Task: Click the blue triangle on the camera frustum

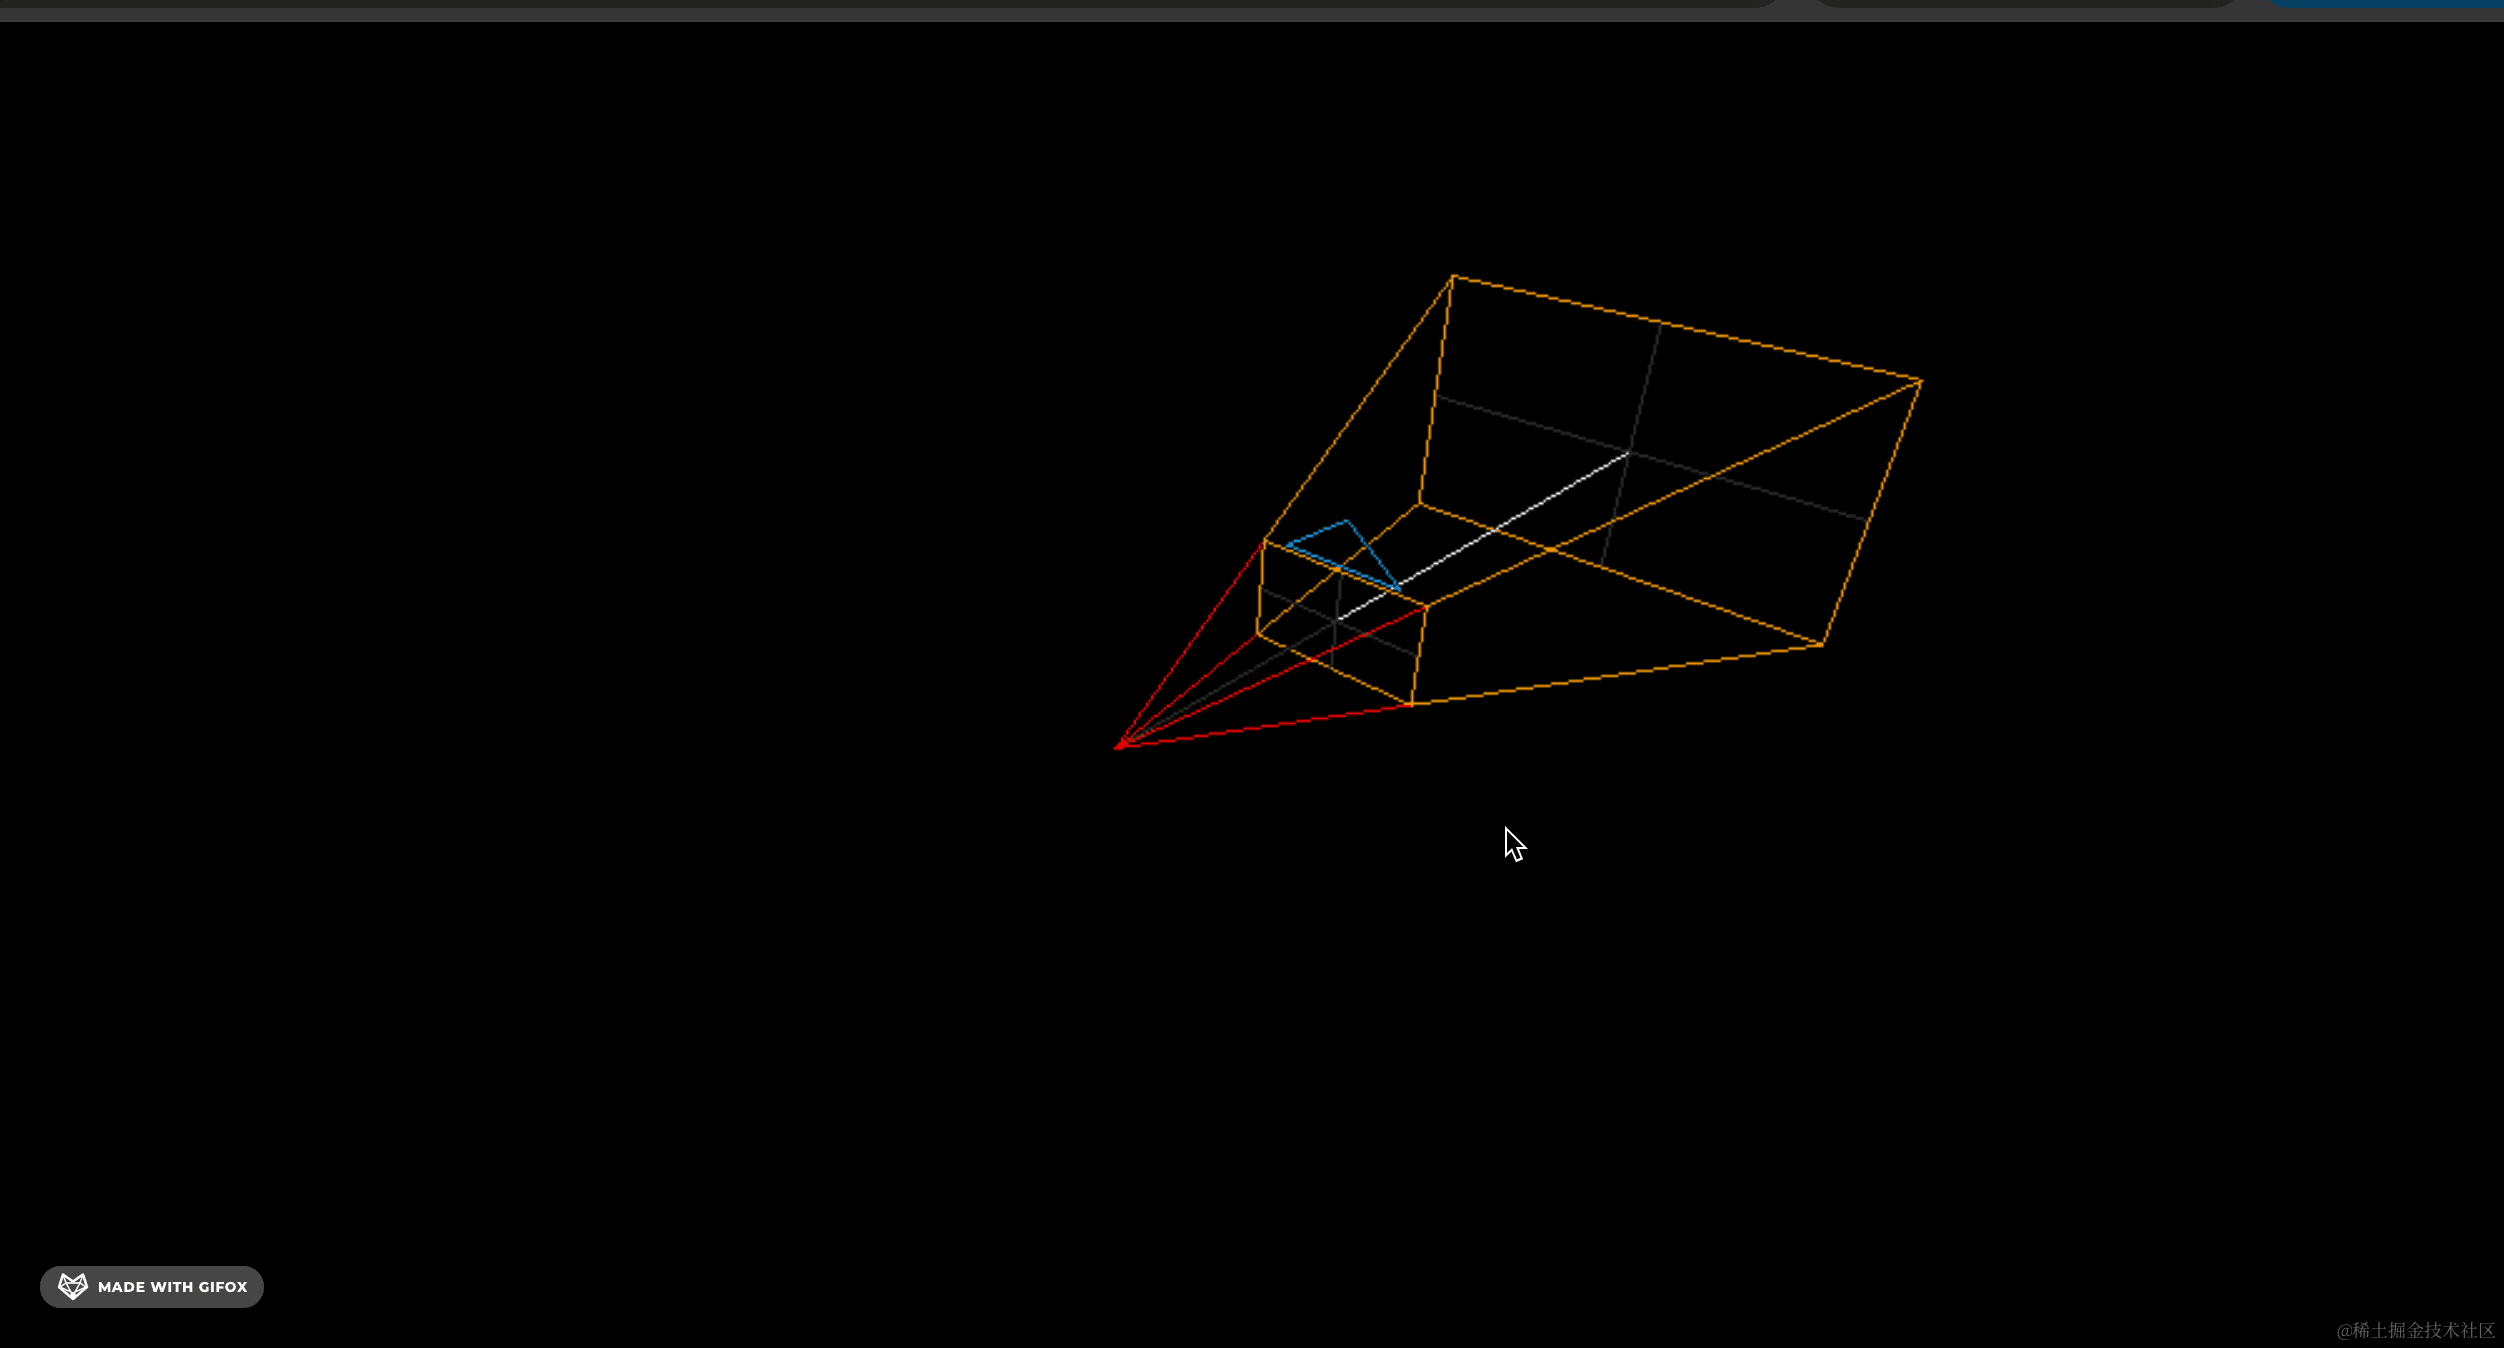Action: pos(1344,553)
